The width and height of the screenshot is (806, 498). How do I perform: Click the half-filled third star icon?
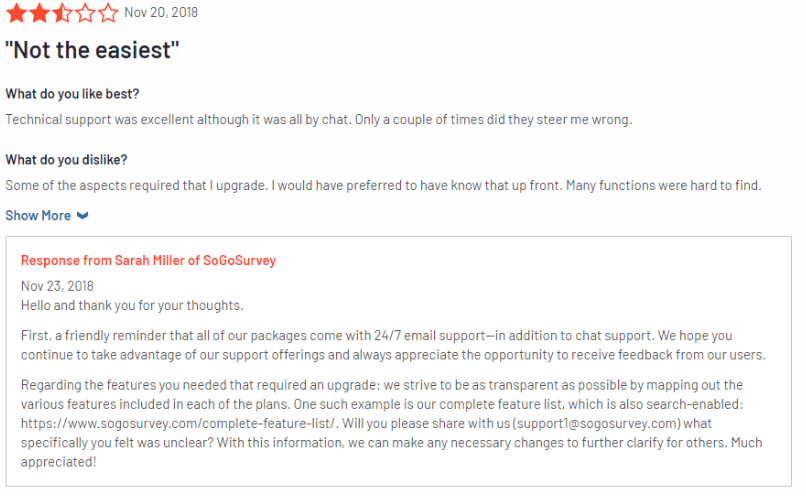tap(62, 13)
